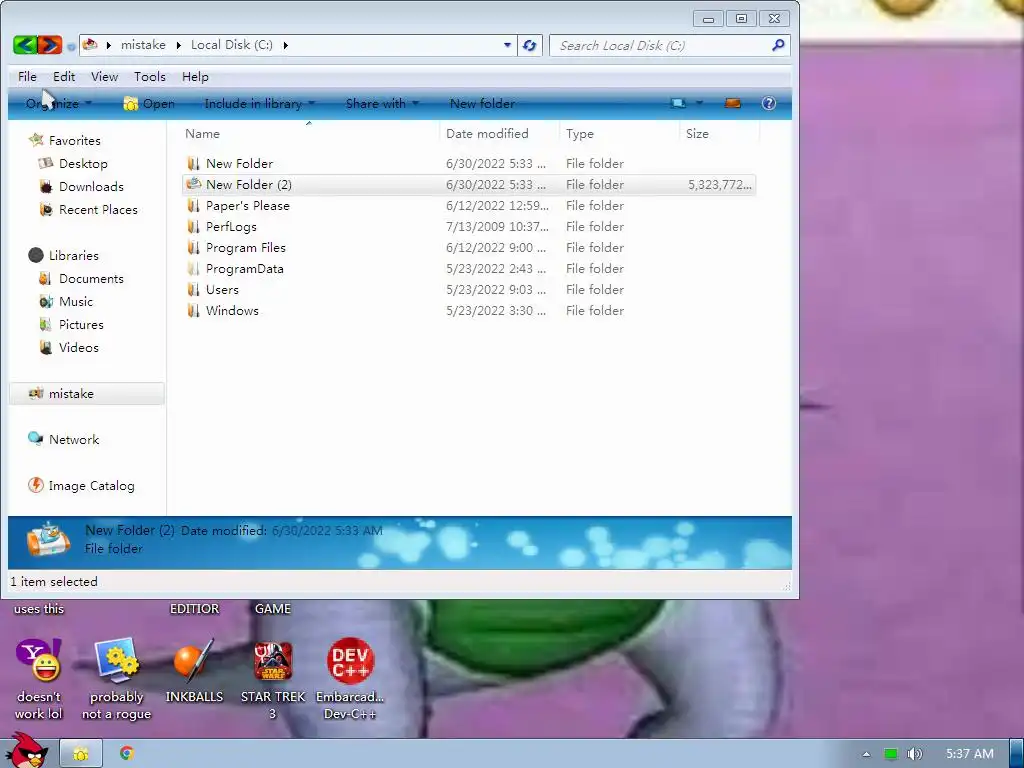
Task: Click the volume speaker tray icon
Action: [914, 754]
